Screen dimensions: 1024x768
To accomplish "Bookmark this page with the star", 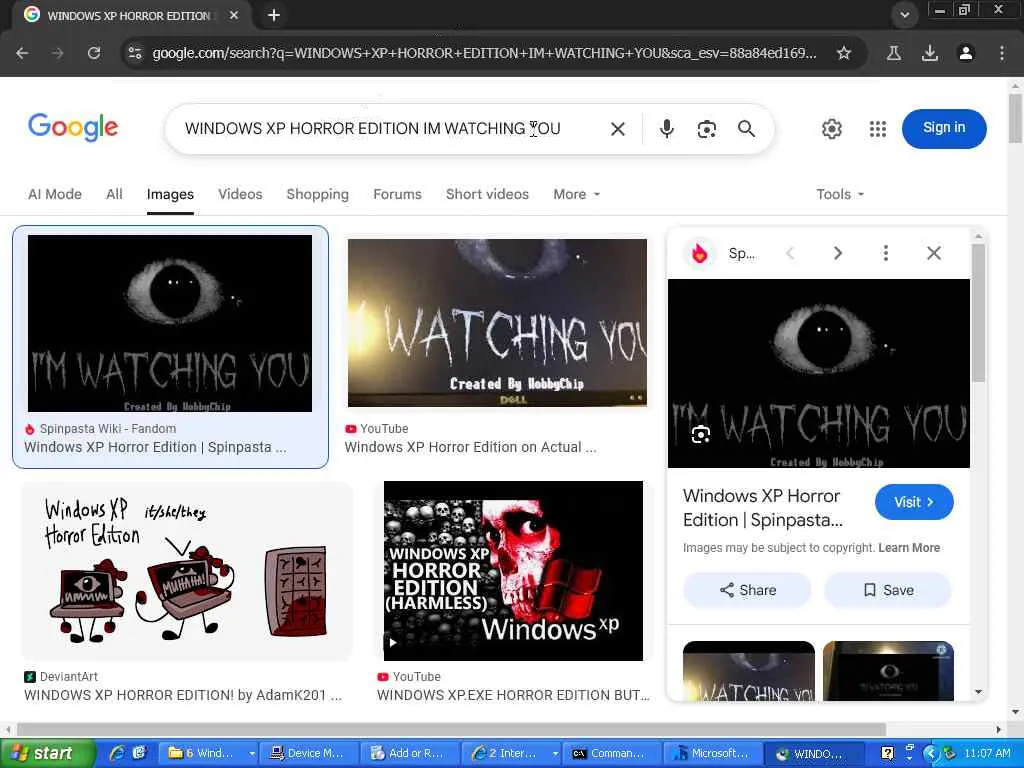I will click(x=844, y=53).
